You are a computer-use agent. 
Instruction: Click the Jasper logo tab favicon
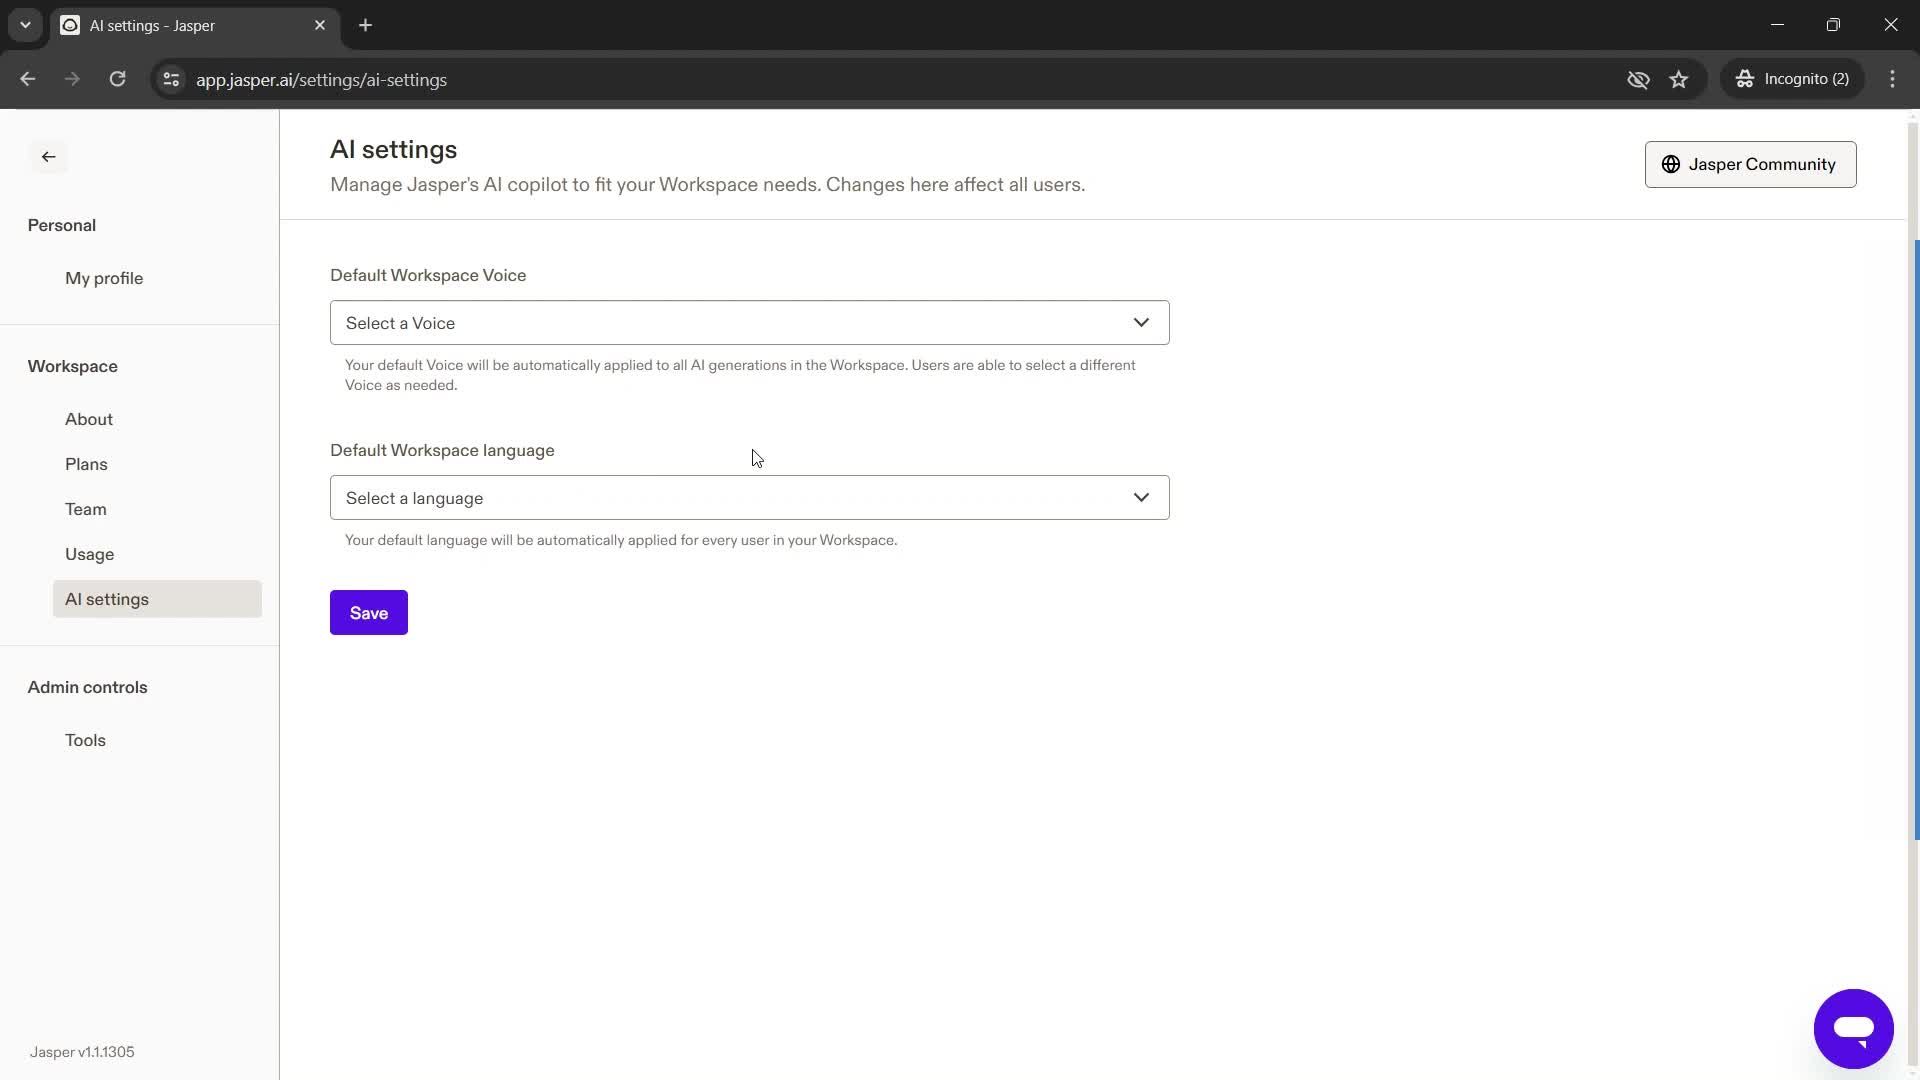pos(67,24)
